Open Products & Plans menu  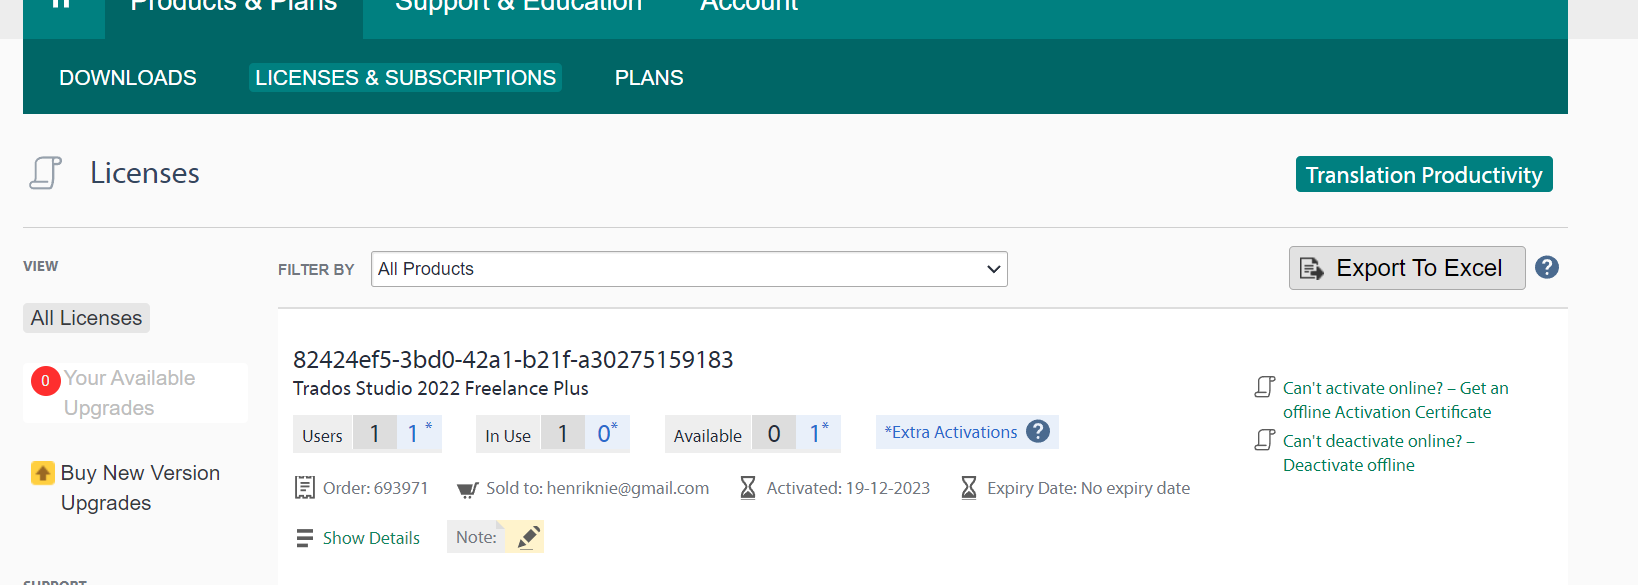click(x=234, y=6)
